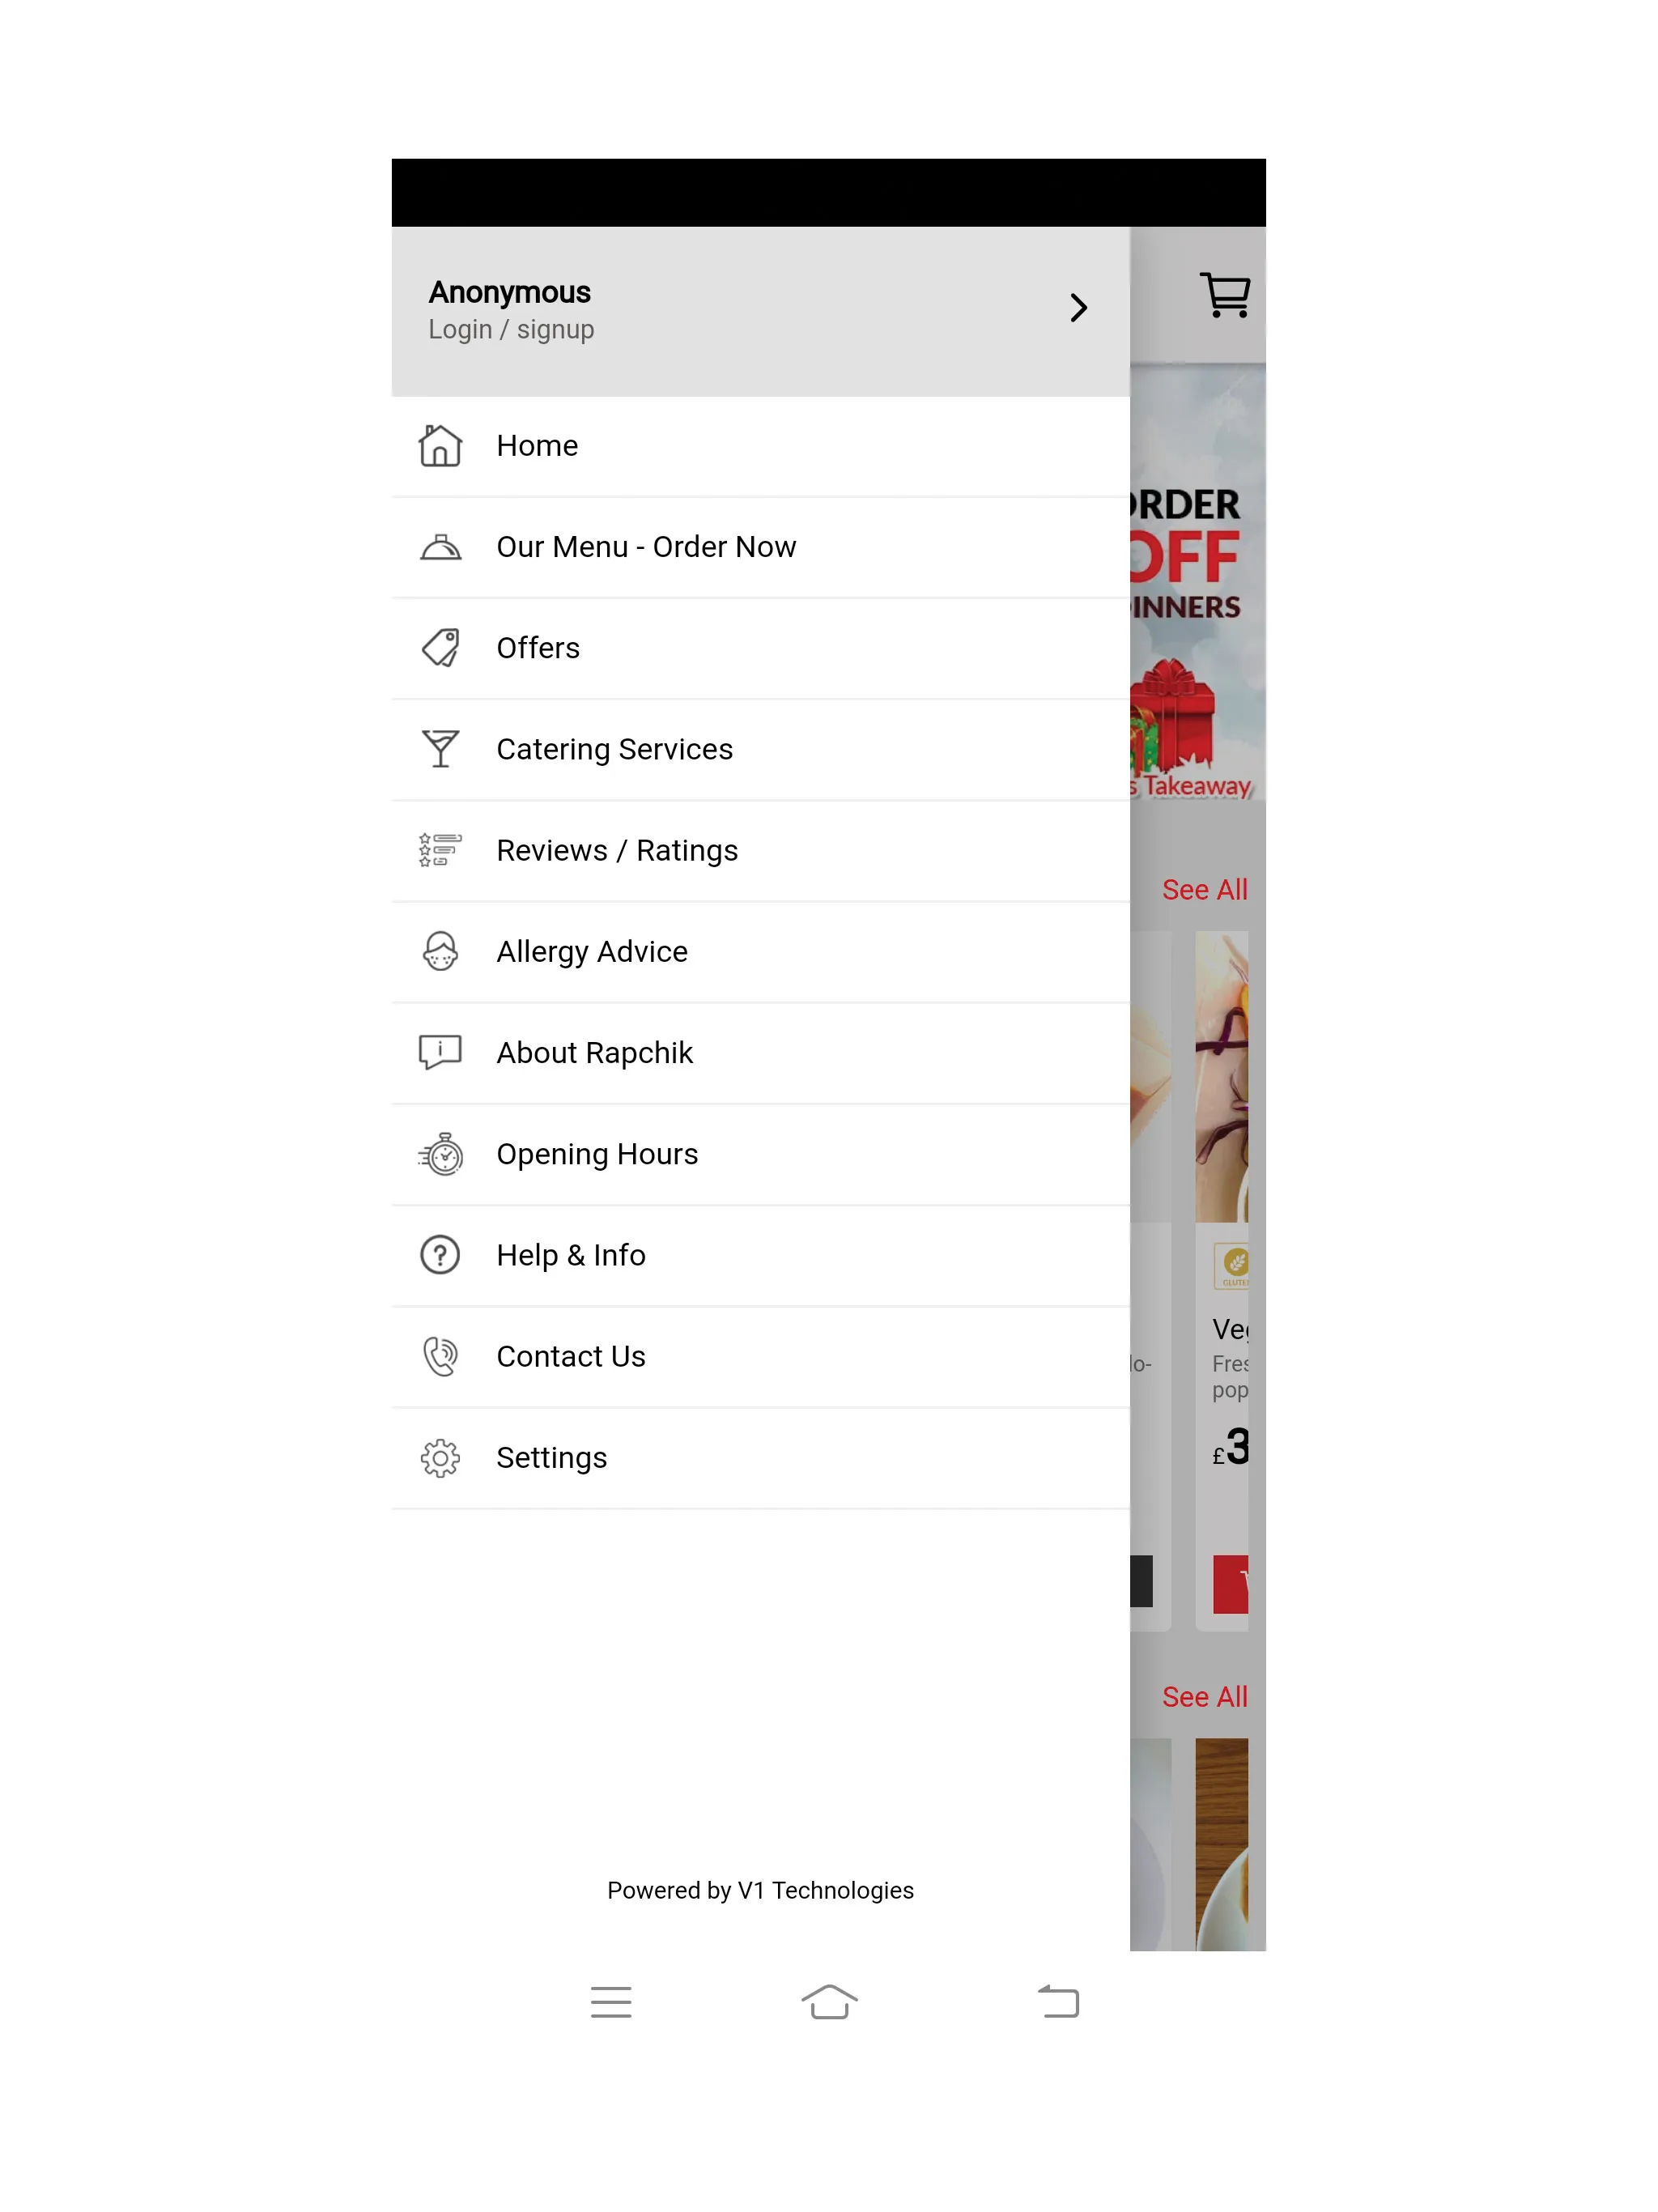Click Help & Info question mark
1658x2212 pixels.
coord(439,1254)
